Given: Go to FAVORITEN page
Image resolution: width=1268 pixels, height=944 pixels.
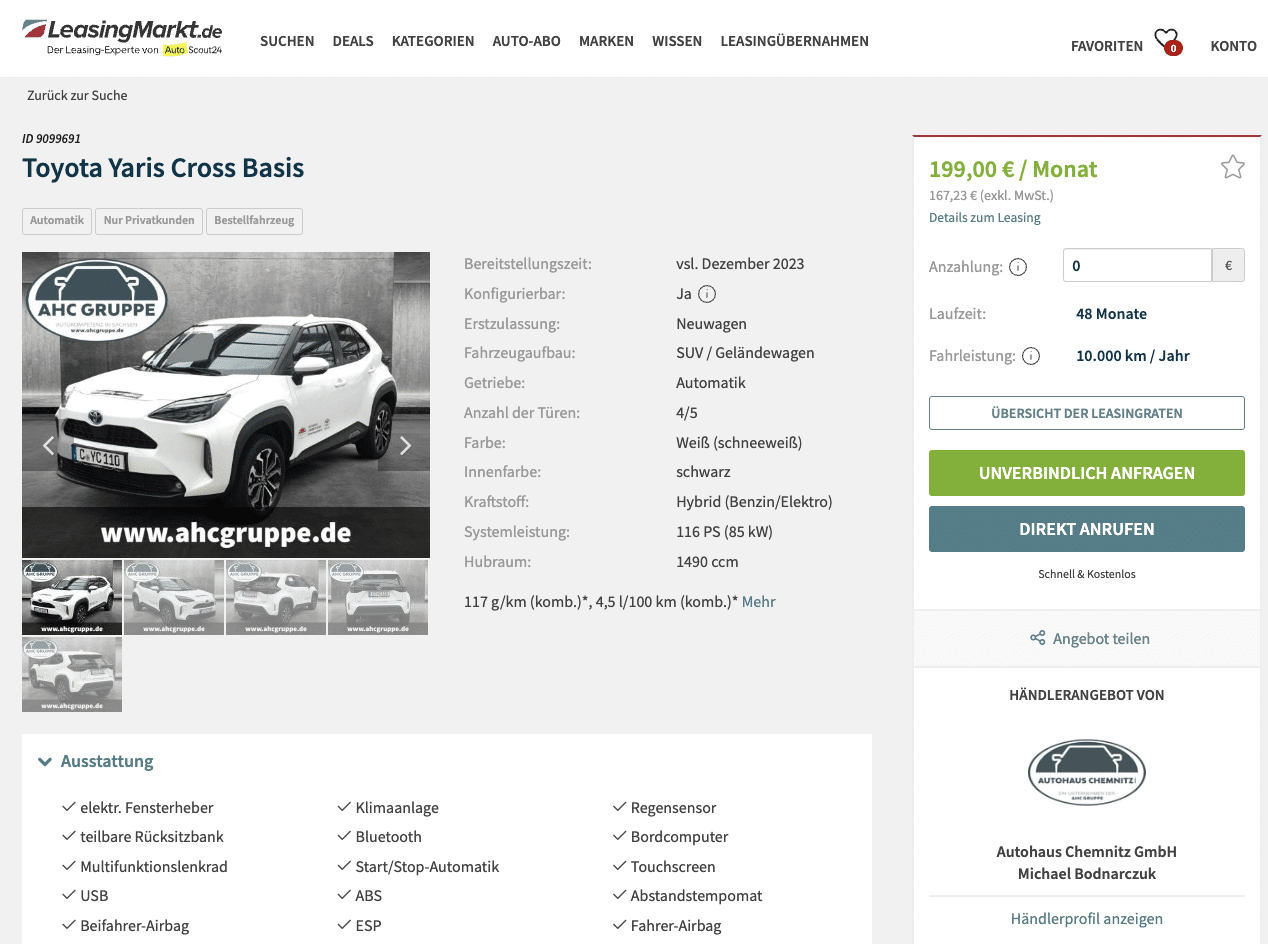Looking at the screenshot, I should (x=1107, y=46).
